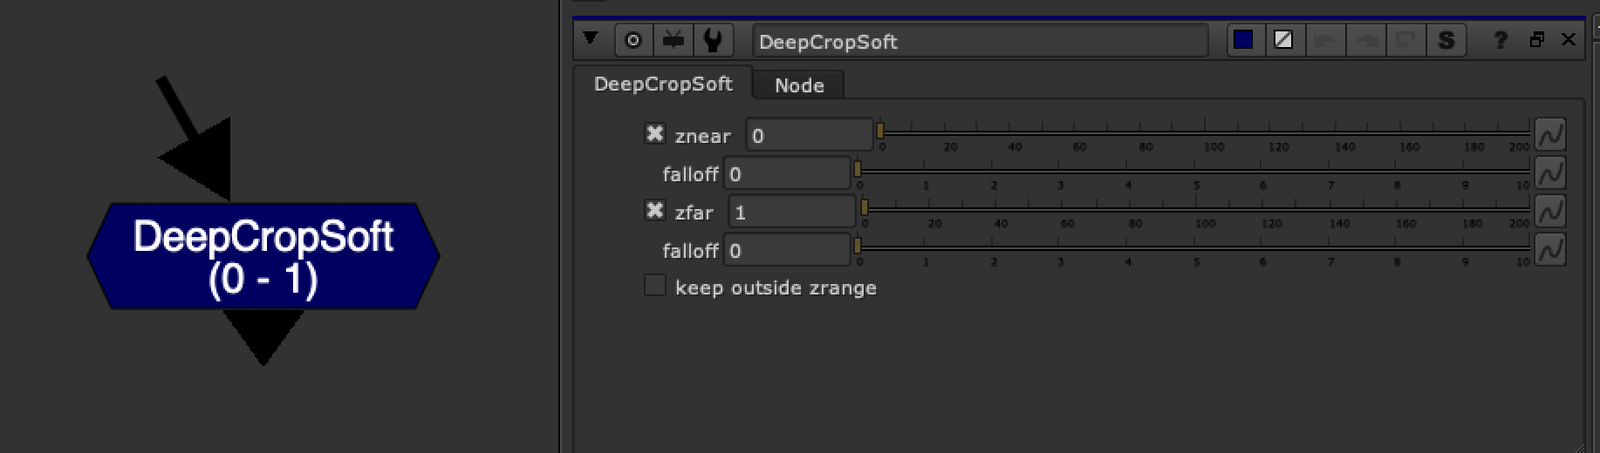Click the redo arrow icon in header
The width and height of the screenshot is (1600, 453).
[1365, 40]
